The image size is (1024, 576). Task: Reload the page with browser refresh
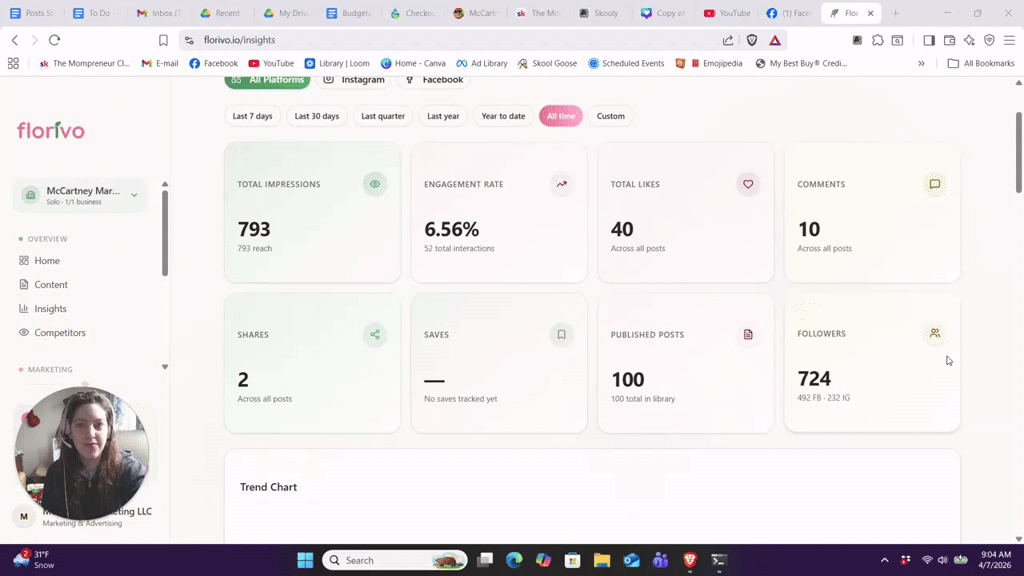click(55, 40)
